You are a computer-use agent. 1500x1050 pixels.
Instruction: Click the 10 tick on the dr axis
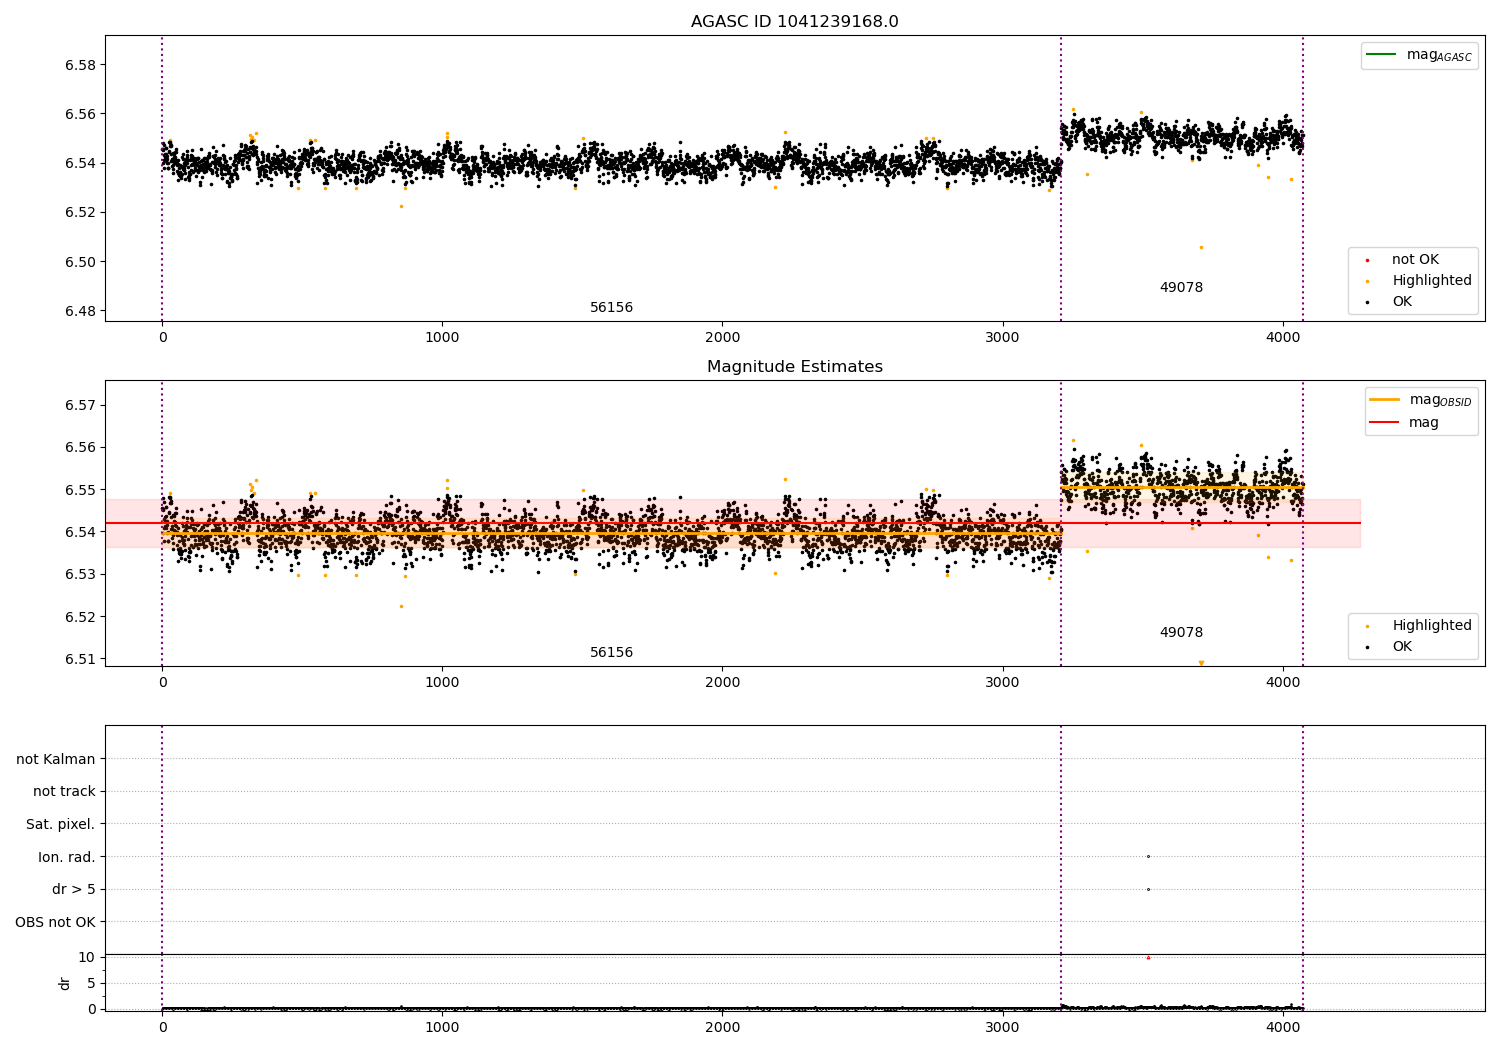(x=87, y=957)
